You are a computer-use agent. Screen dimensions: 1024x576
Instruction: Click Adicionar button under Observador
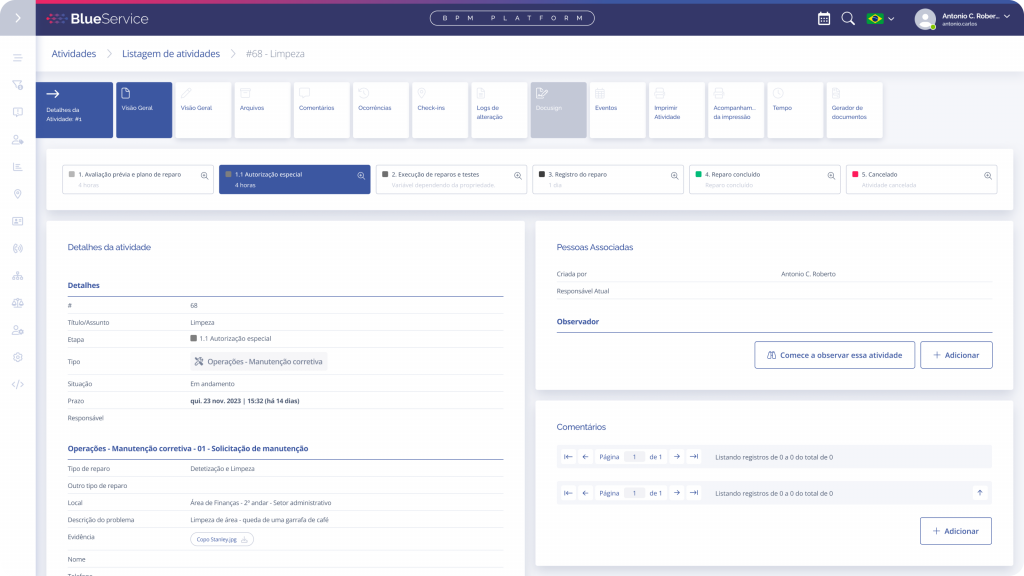[x=956, y=355]
